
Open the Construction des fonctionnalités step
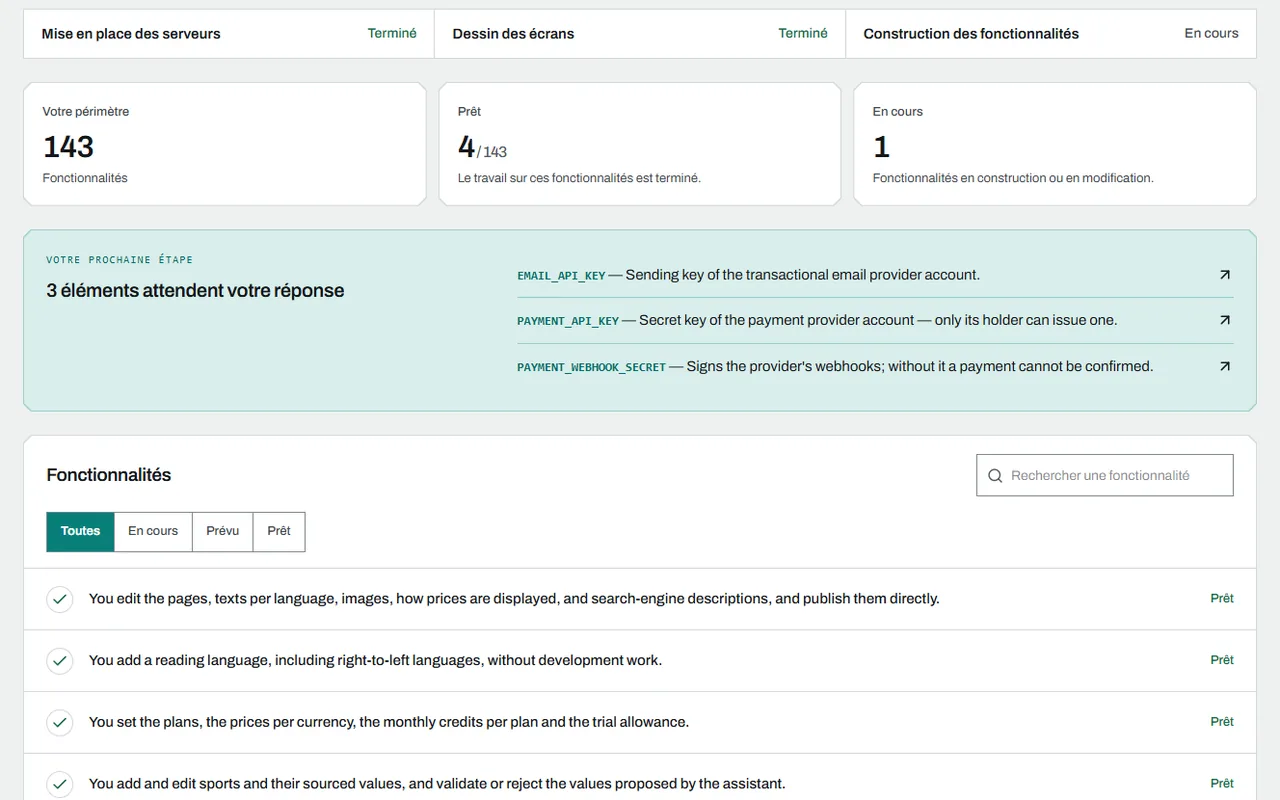1051,34
